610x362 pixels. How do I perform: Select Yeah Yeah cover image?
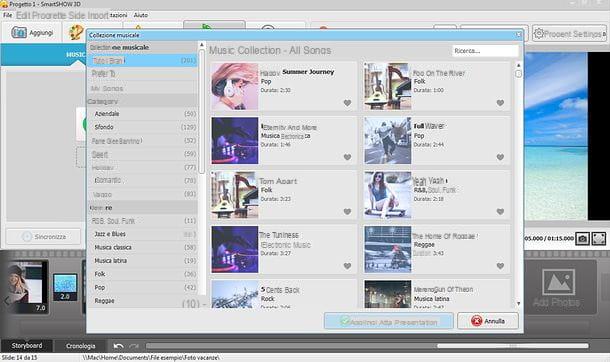tap(387, 195)
